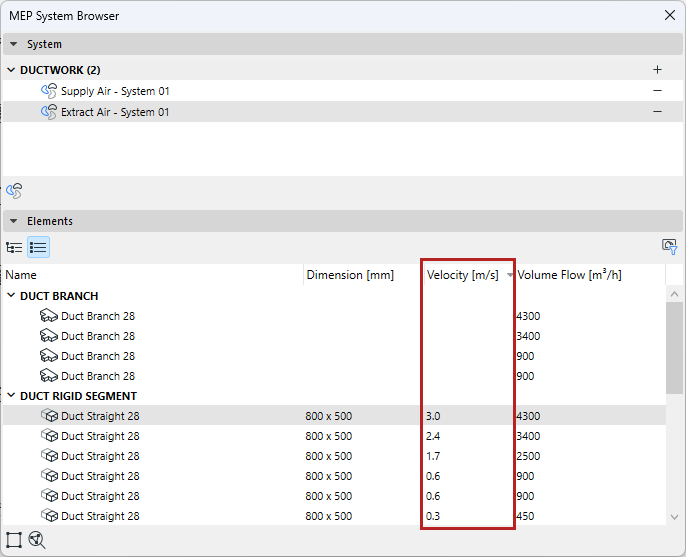Viewport: 686px width, 557px height.
Task: Click the elements list vertical scrollbar thumb
Action: point(674,348)
